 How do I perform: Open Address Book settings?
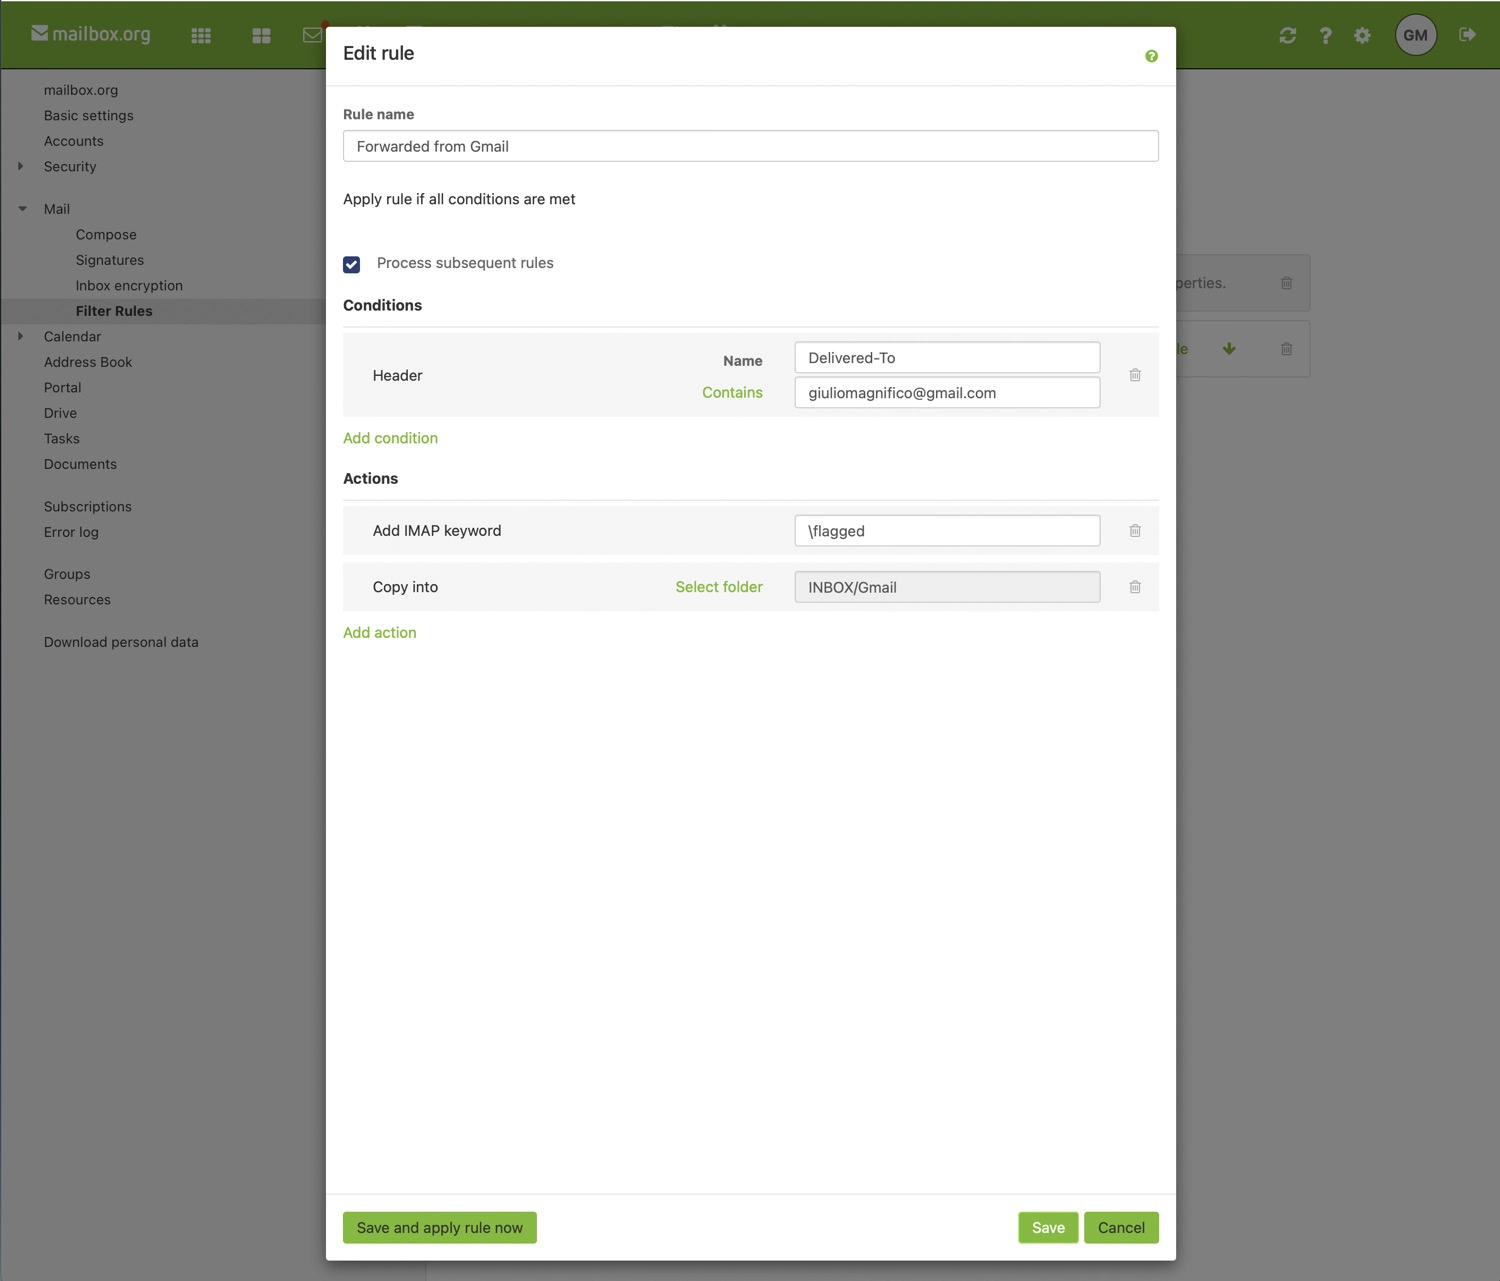pyautogui.click(x=88, y=362)
